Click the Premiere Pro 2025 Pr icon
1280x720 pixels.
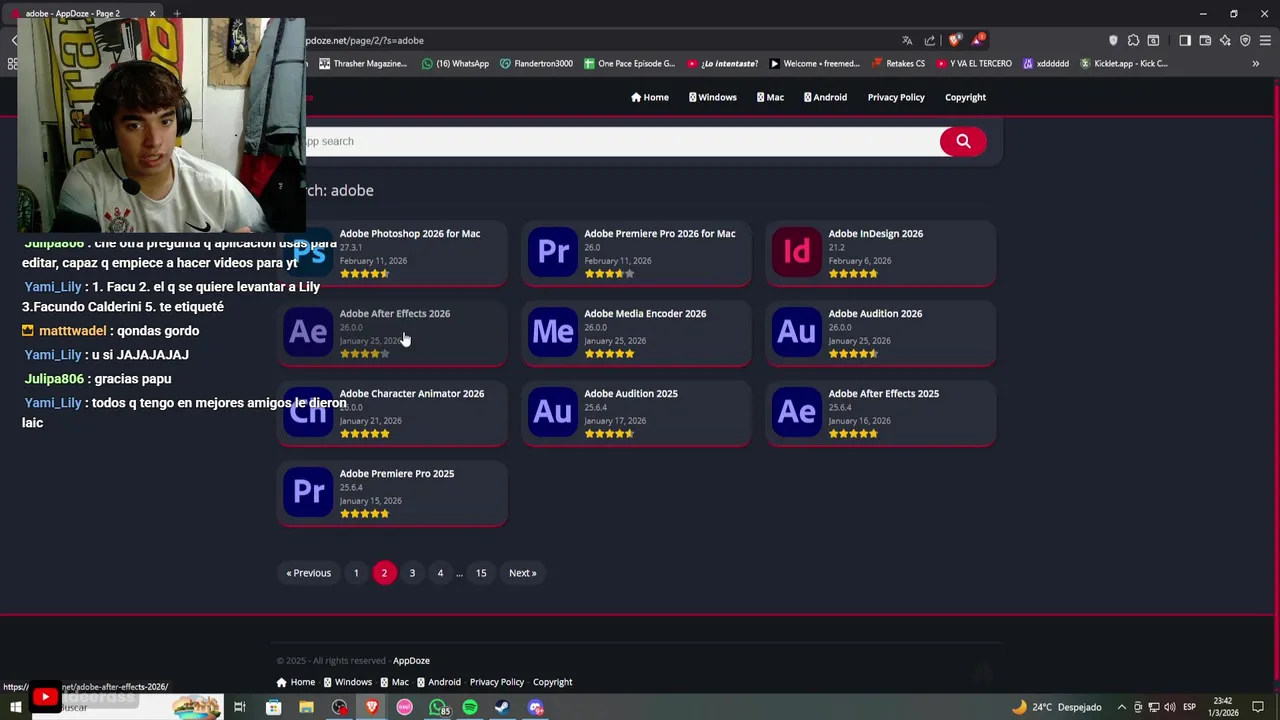pyautogui.click(x=308, y=492)
